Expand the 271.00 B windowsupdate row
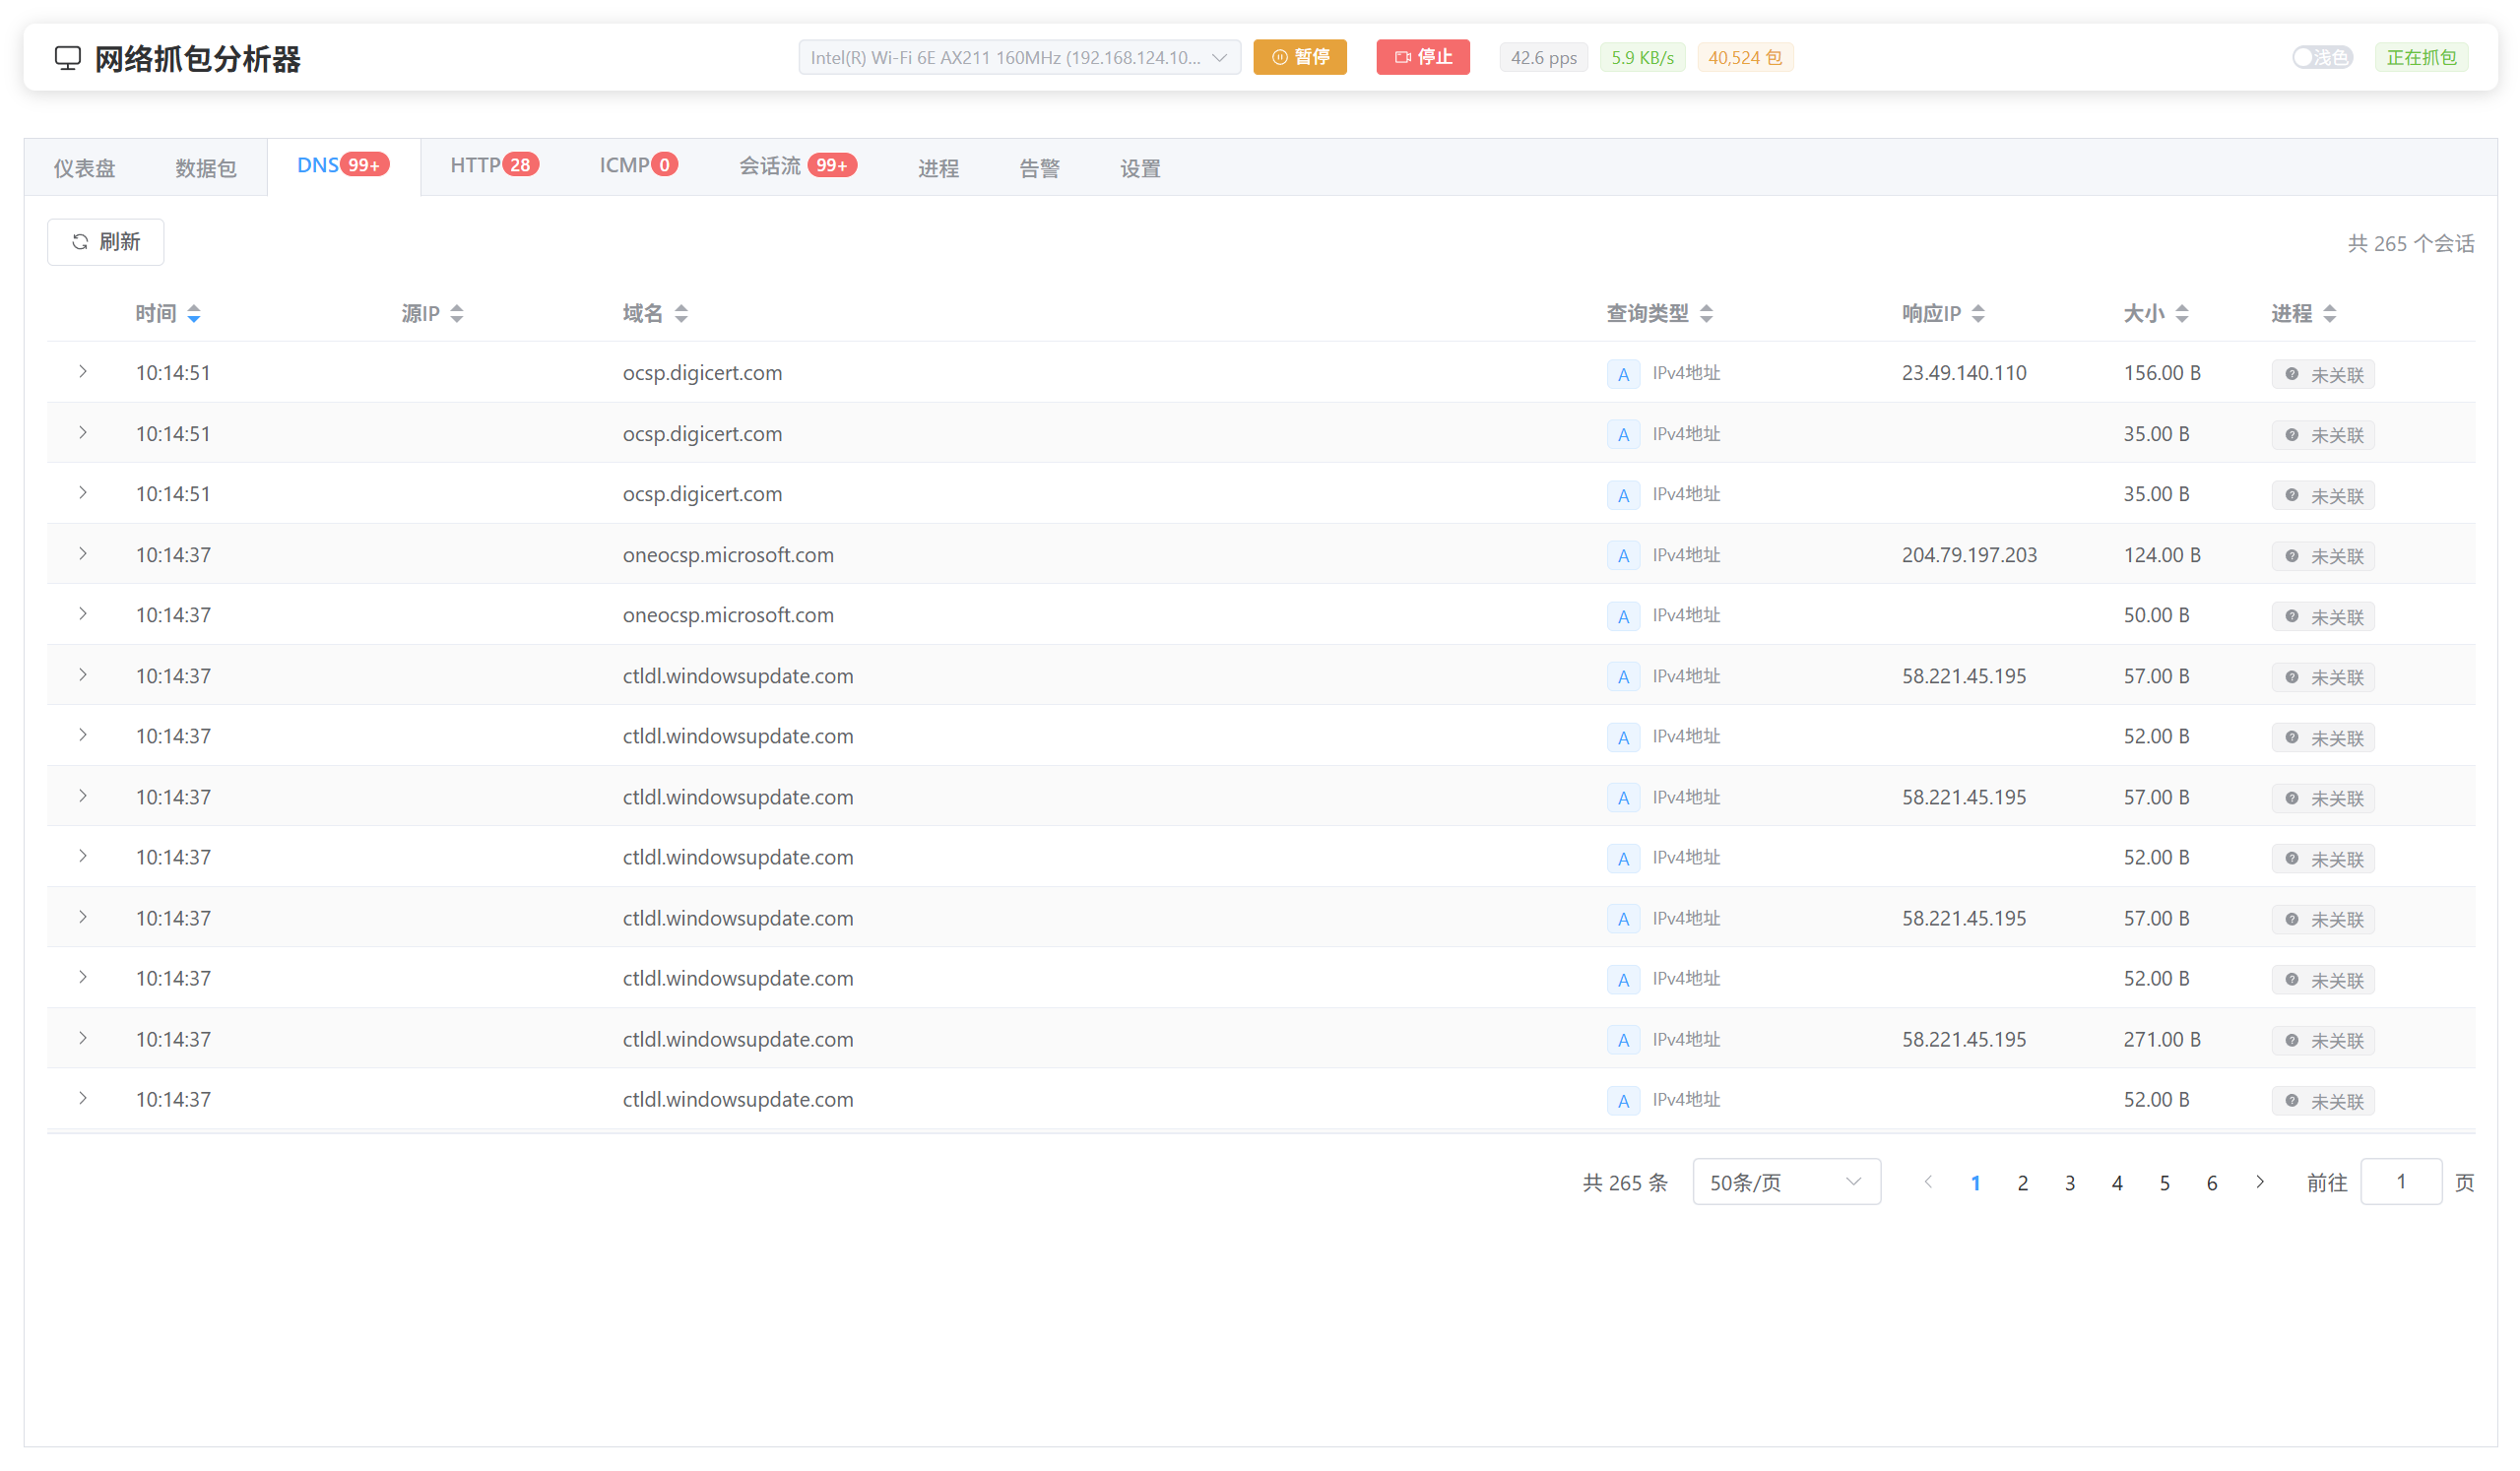The width and height of the screenshot is (2520, 1471). [x=83, y=1039]
